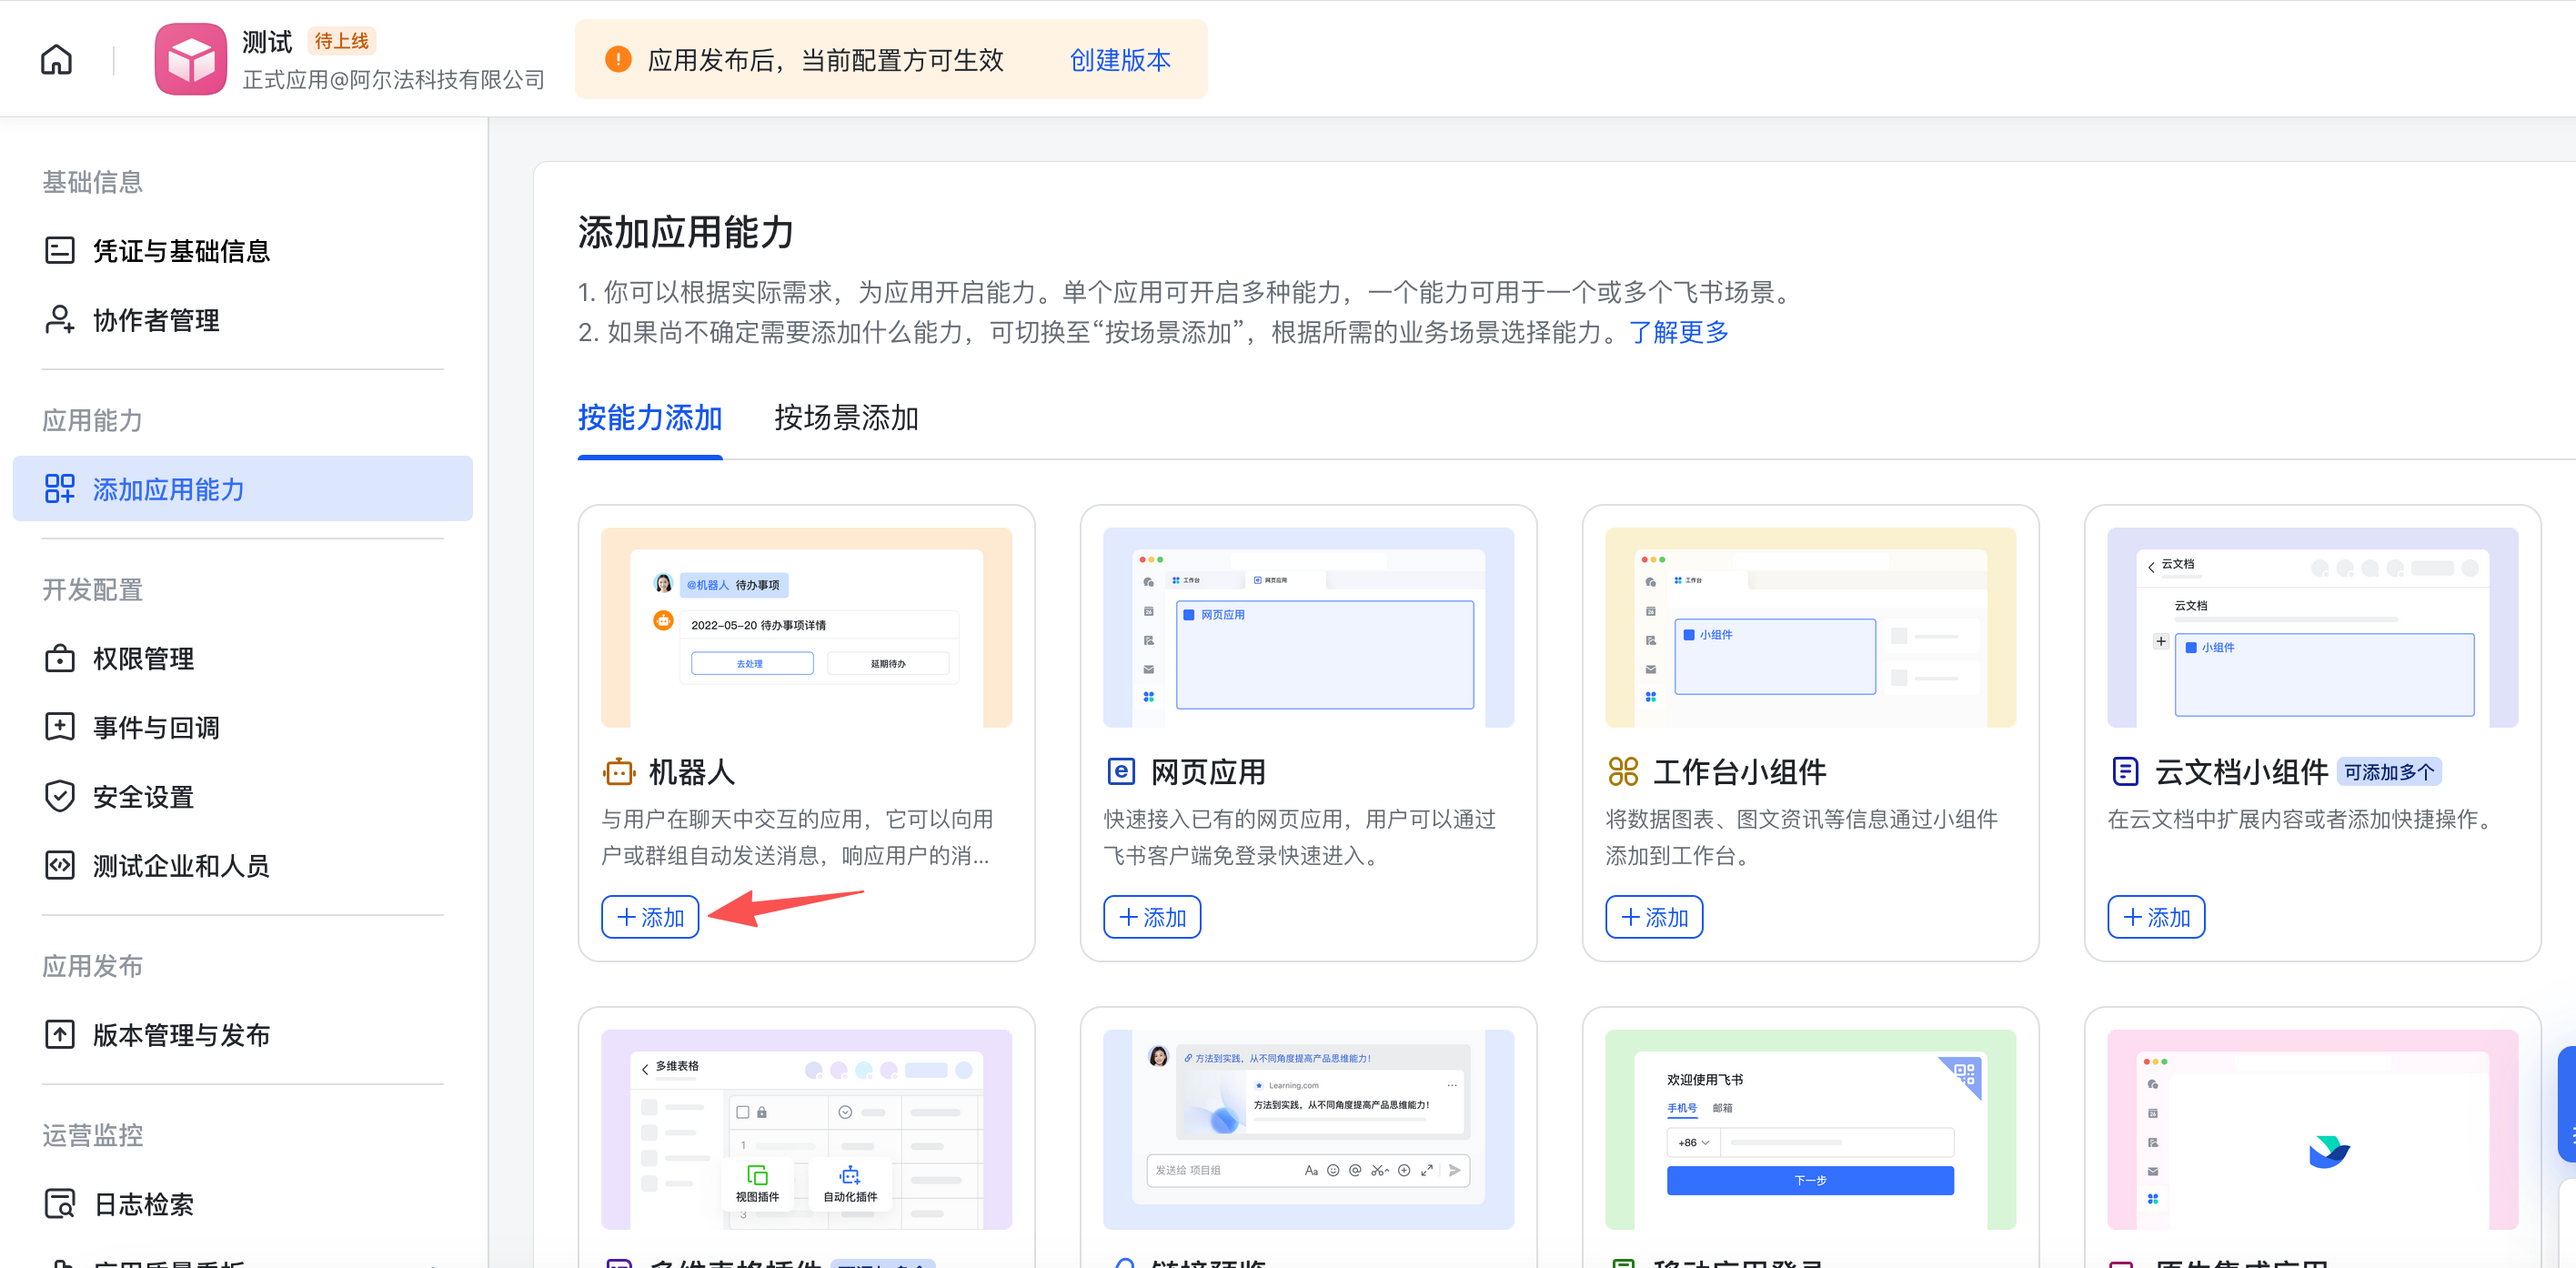This screenshot has height=1268, width=2576.
Task: Open 凭证与基础信息 from sidebar
Action: [x=180, y=250]
